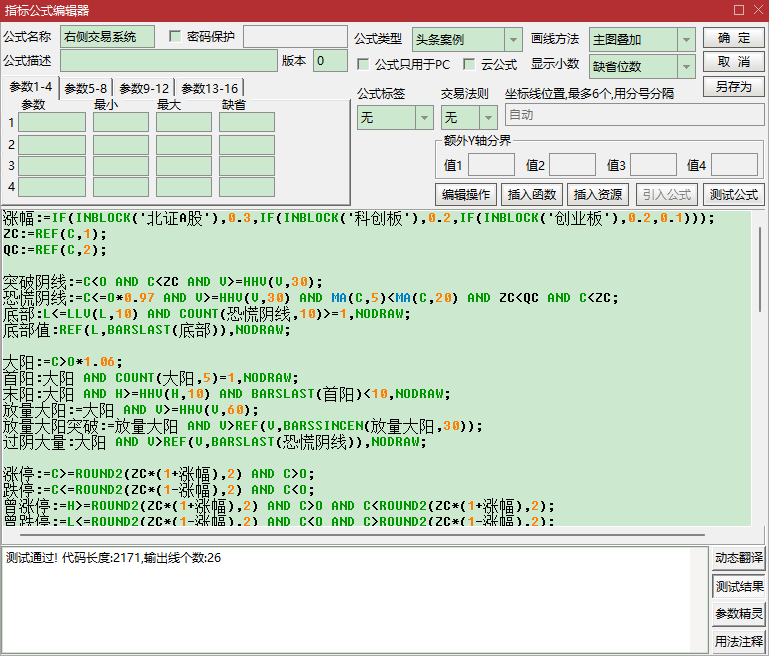Click the 测试公式 button
Screen dimensions: 769x656
pyautogui.click(x=734, y=195)
